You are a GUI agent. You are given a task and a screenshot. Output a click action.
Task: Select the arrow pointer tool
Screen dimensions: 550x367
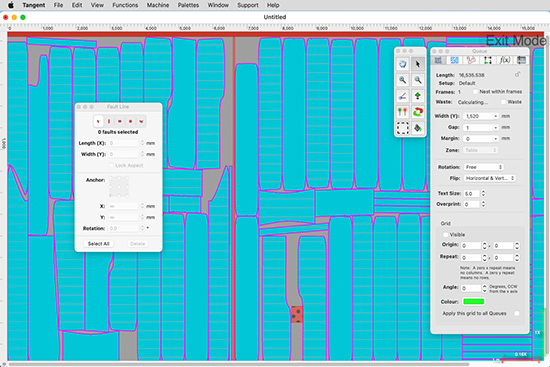click(417, 64)
